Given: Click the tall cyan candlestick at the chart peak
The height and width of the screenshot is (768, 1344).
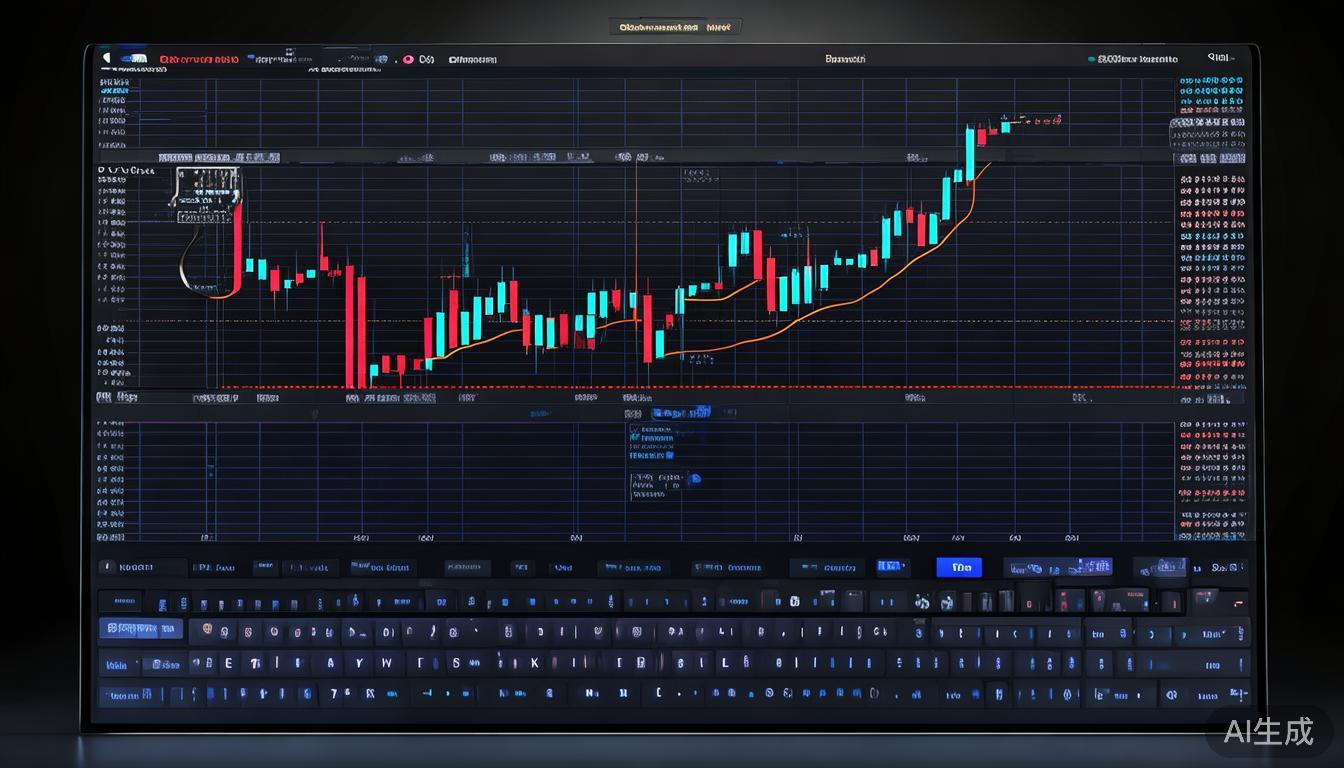Looking at the screenshot, I should 970,153.
